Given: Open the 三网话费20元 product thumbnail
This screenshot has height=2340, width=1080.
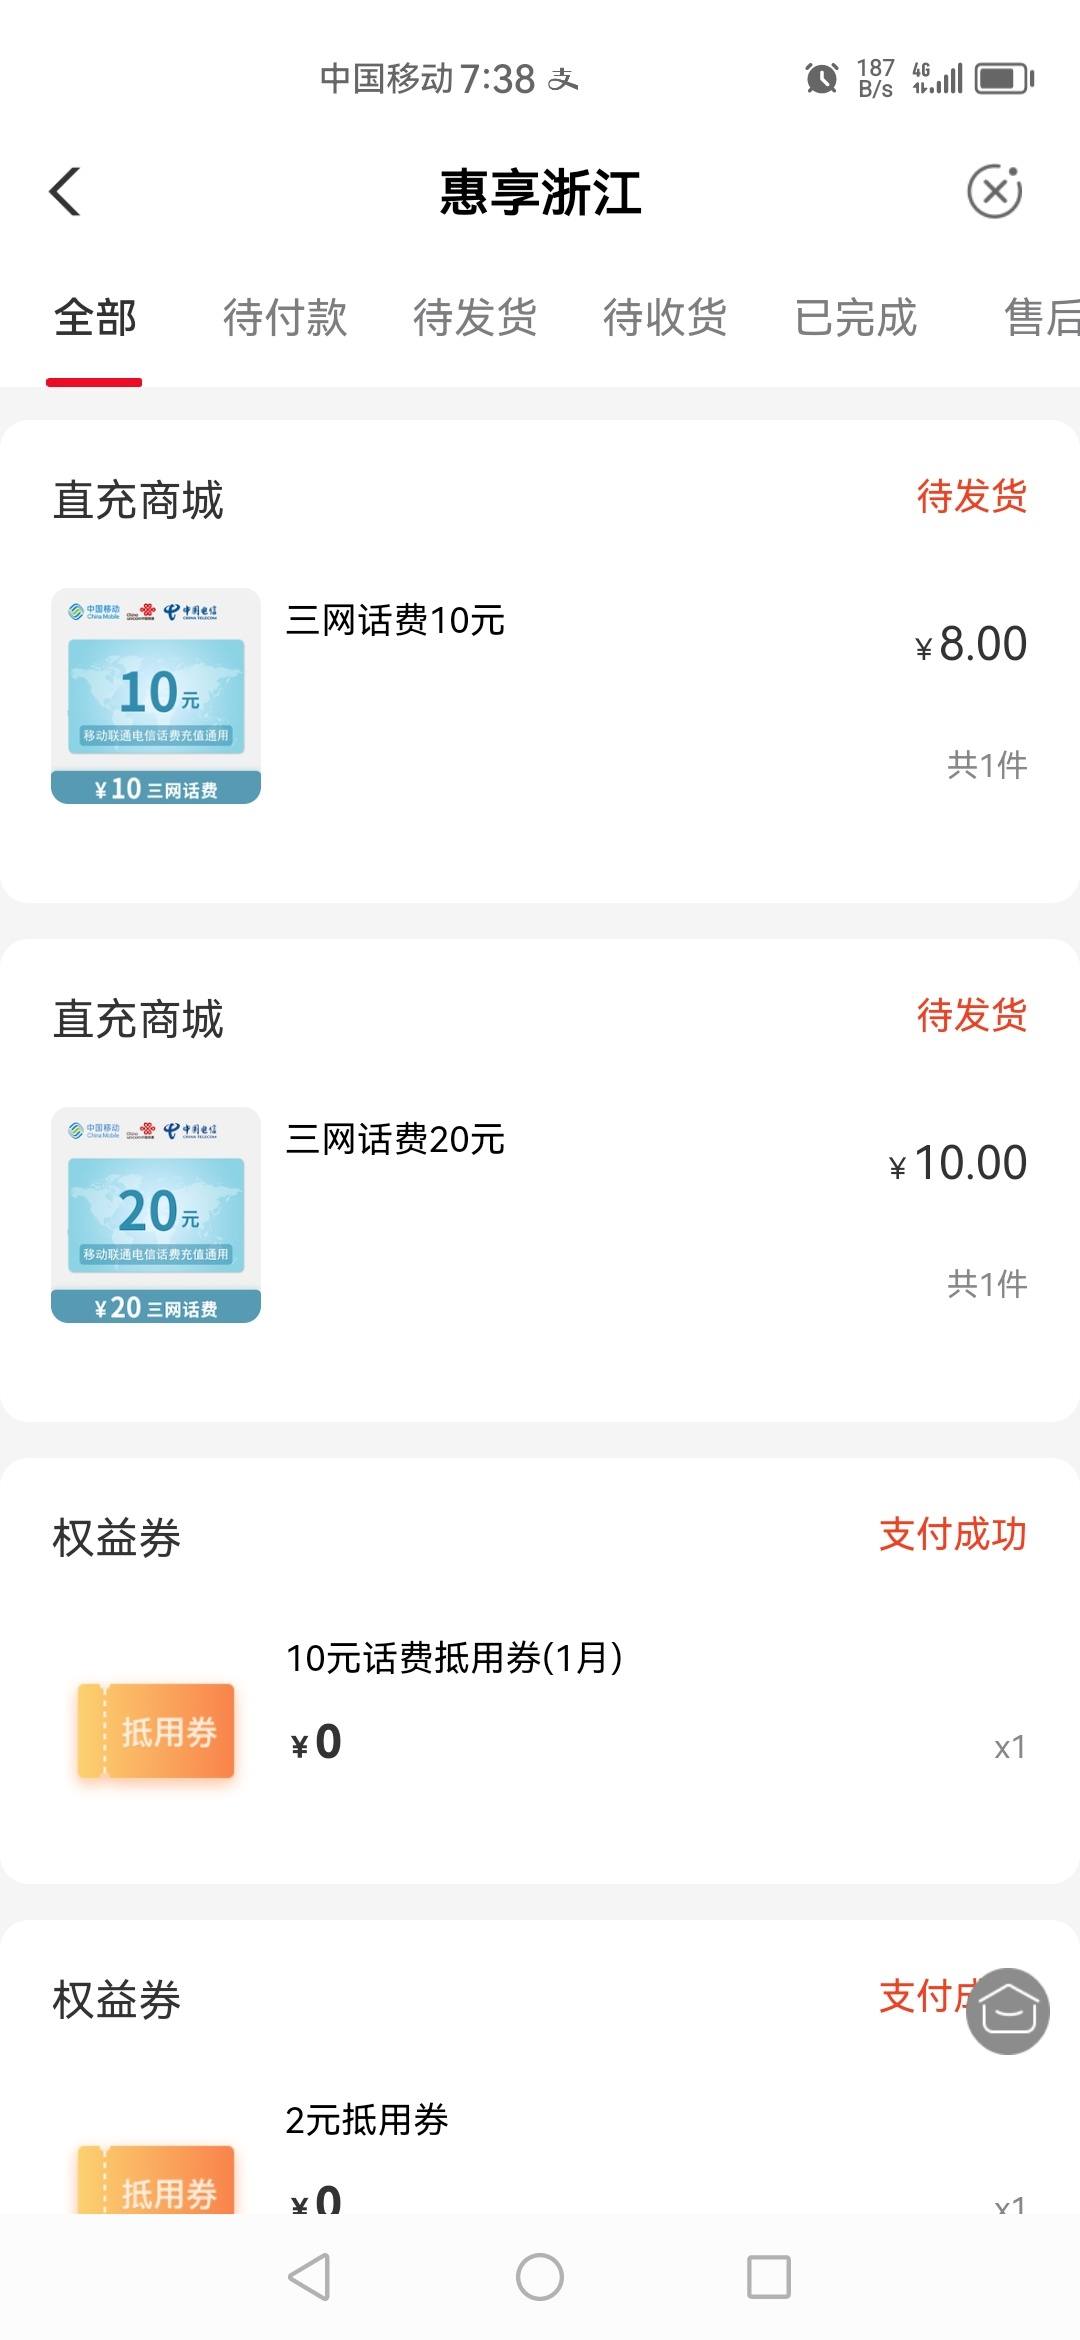Looking at the screenshot, I should pyautogui.click(x=156, y=1215).
